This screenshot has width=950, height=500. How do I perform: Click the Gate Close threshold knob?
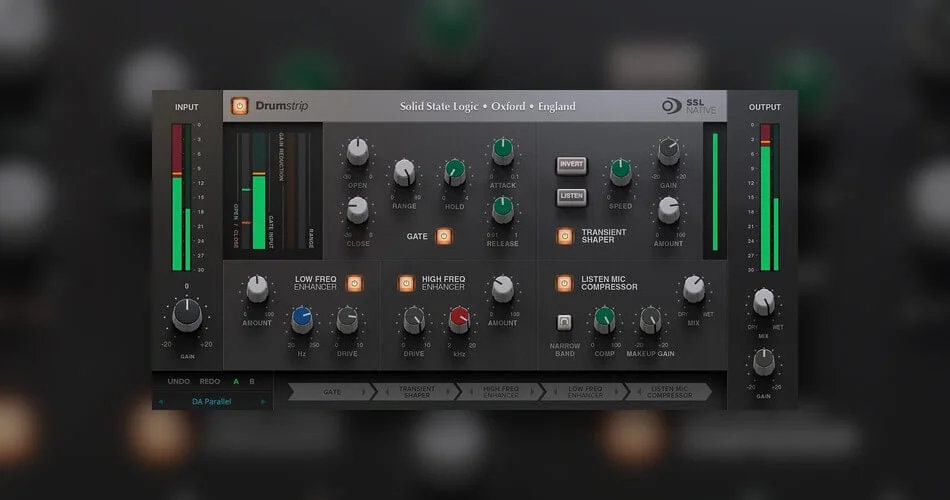click(357, 210)
